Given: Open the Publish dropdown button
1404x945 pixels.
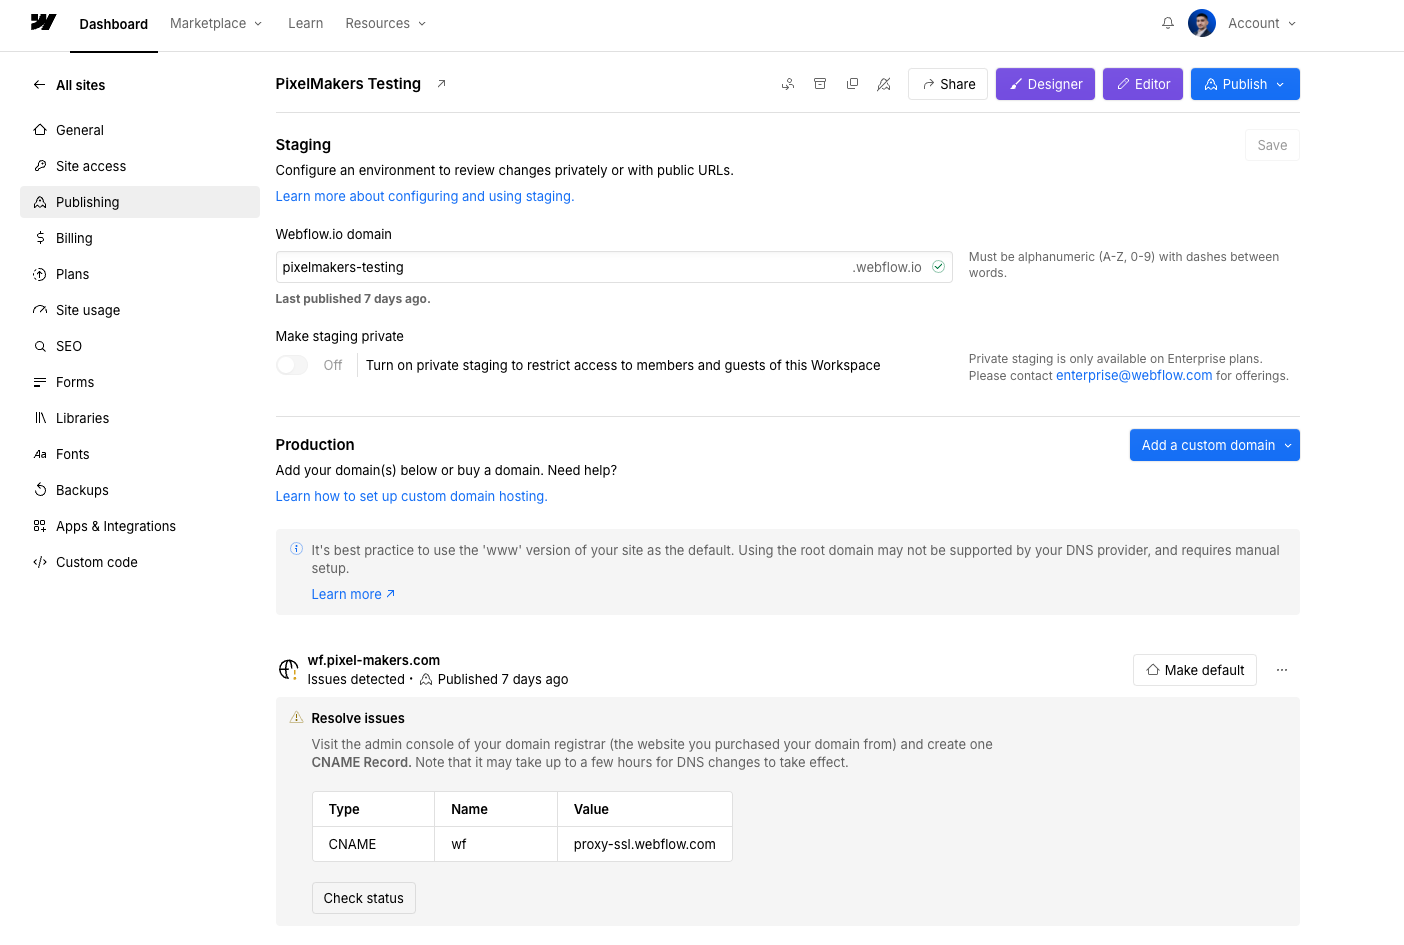Looking at the screenshot, I should 1245,84.
